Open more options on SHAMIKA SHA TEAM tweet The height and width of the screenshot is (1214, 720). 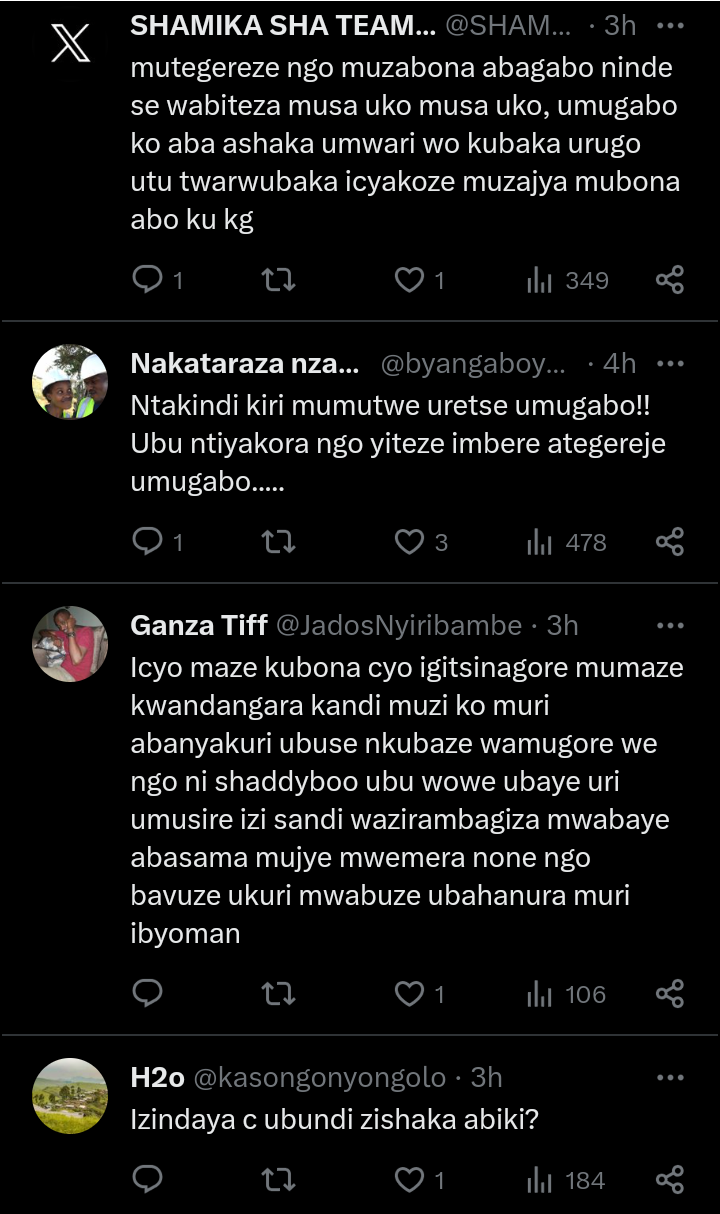[x=669, y=25]
